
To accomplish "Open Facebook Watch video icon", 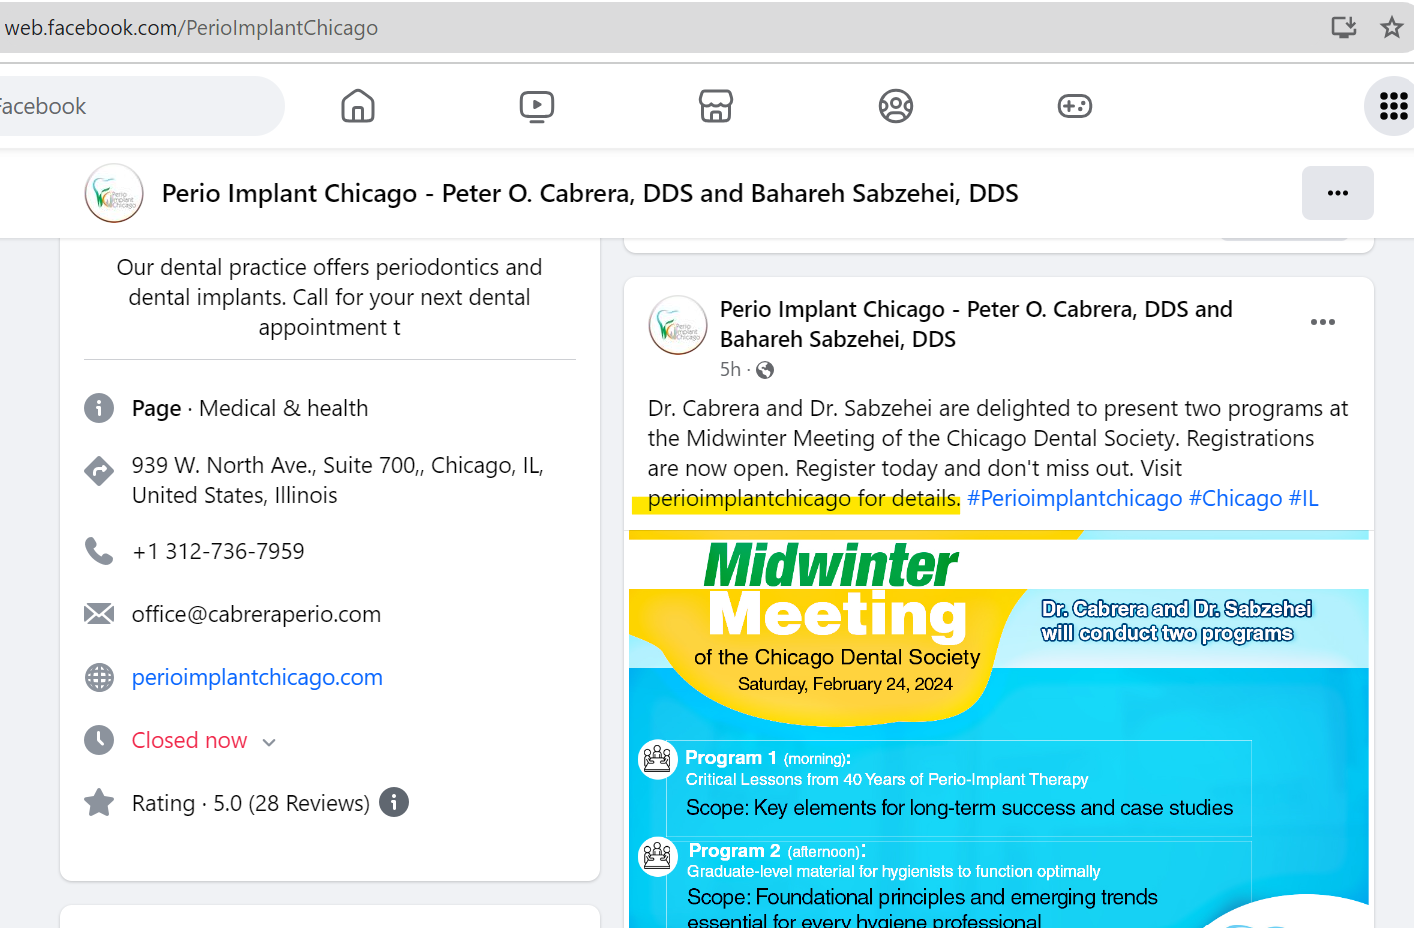I will [x=537, y=106].
